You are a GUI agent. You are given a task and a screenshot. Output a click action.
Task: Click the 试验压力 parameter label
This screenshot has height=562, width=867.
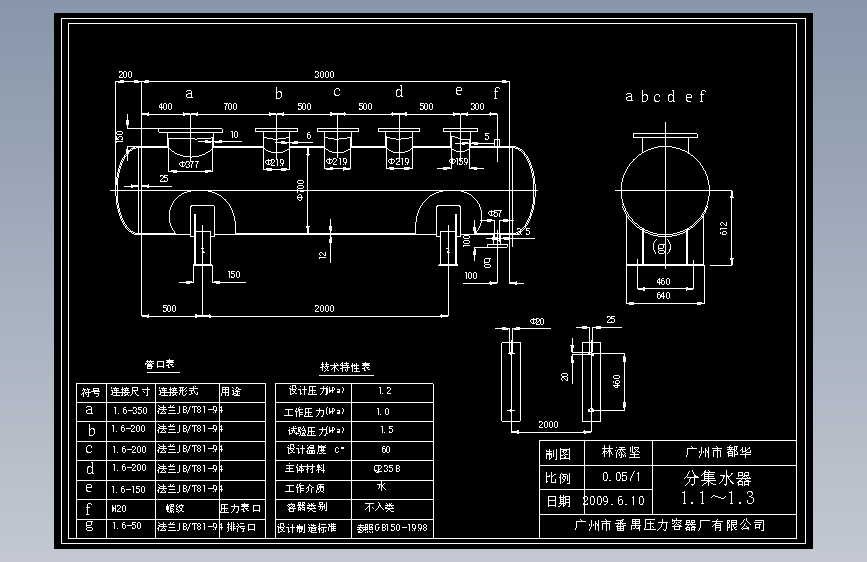pyautogui.click(x=316, y=430)
